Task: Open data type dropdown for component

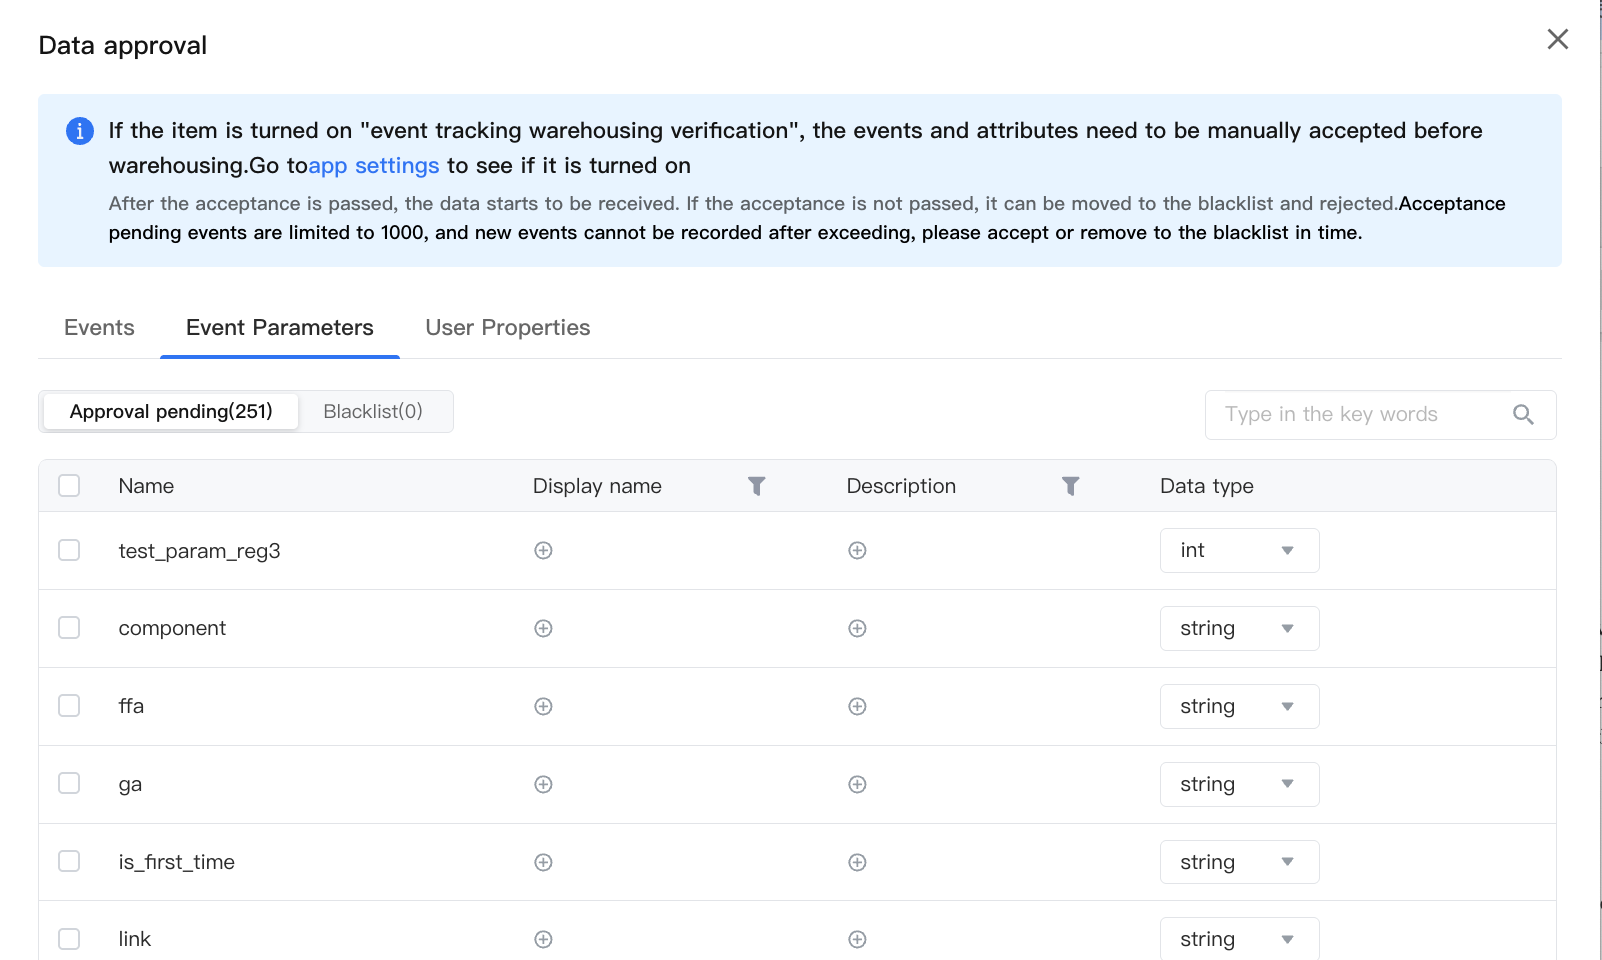Action: (x=1239, y=628)
